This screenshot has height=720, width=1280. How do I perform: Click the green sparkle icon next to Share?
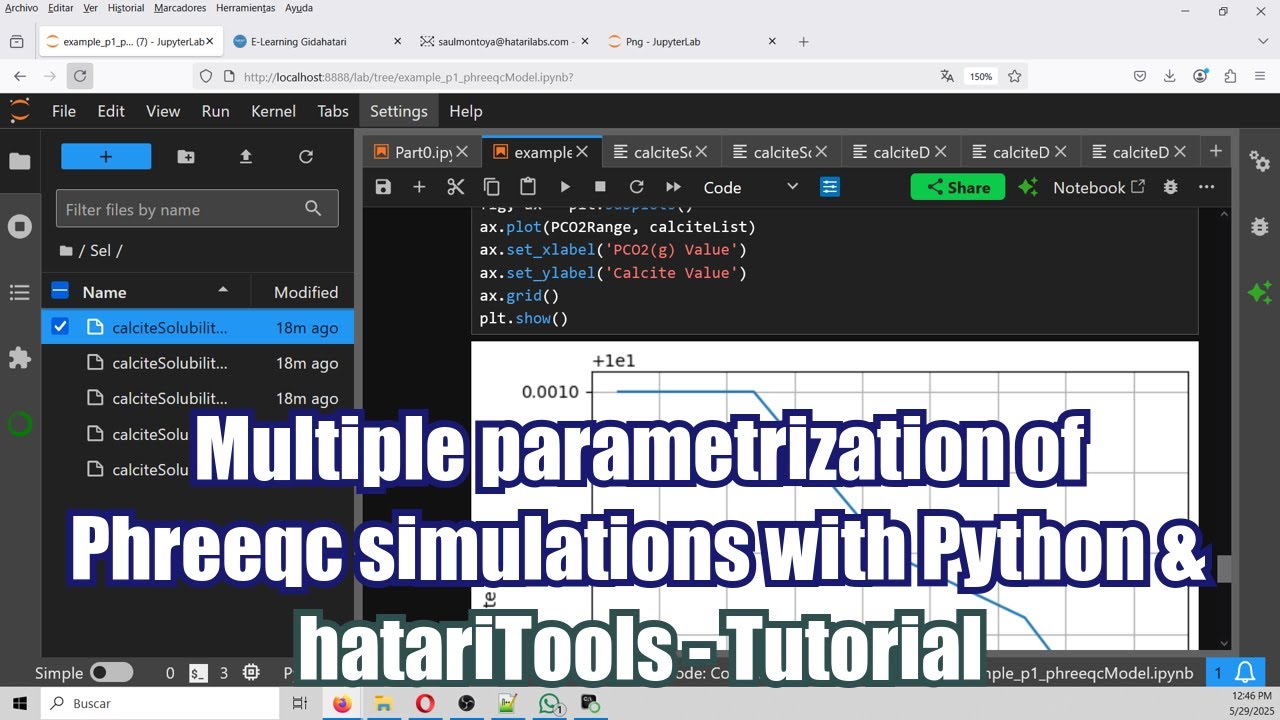1027,187
